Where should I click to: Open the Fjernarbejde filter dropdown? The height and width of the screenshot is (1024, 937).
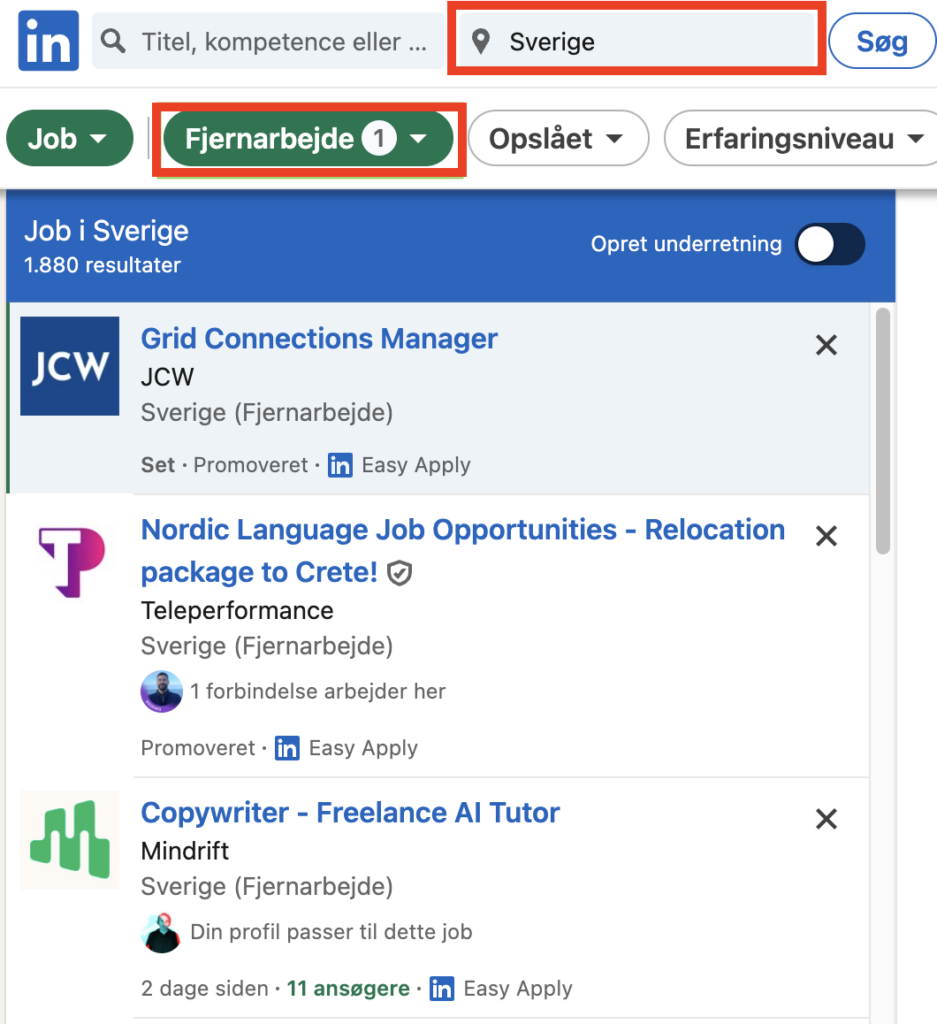pyautogui.click(x=308, y=140)
